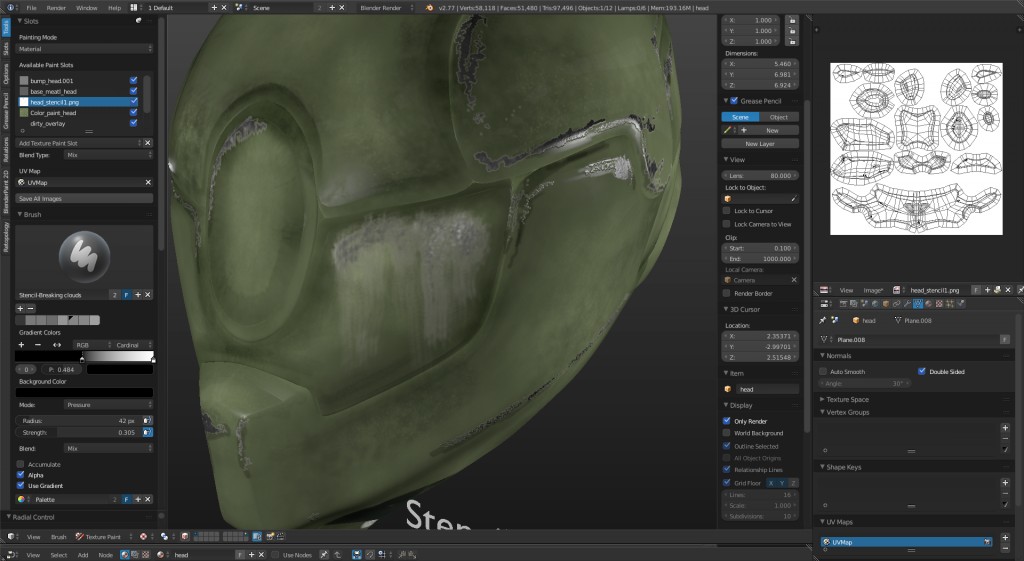Click the New Layer button
This screenshot has height=561, width=1024.
click(760, 144)
